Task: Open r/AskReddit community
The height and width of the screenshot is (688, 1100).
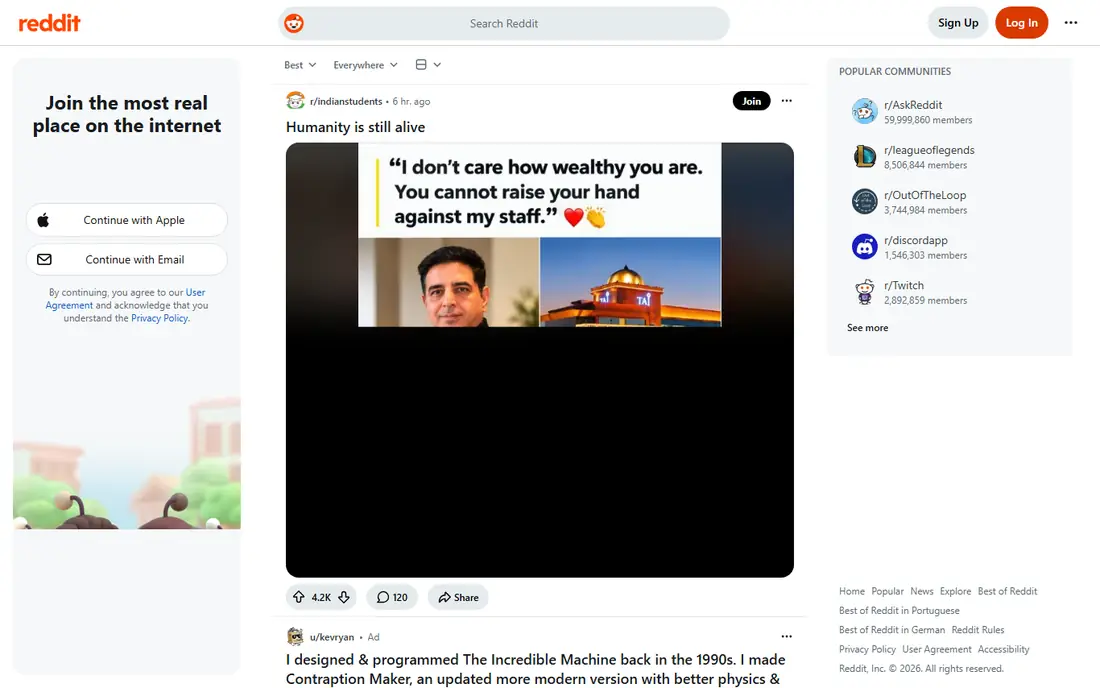Action: tap(913, 105)
